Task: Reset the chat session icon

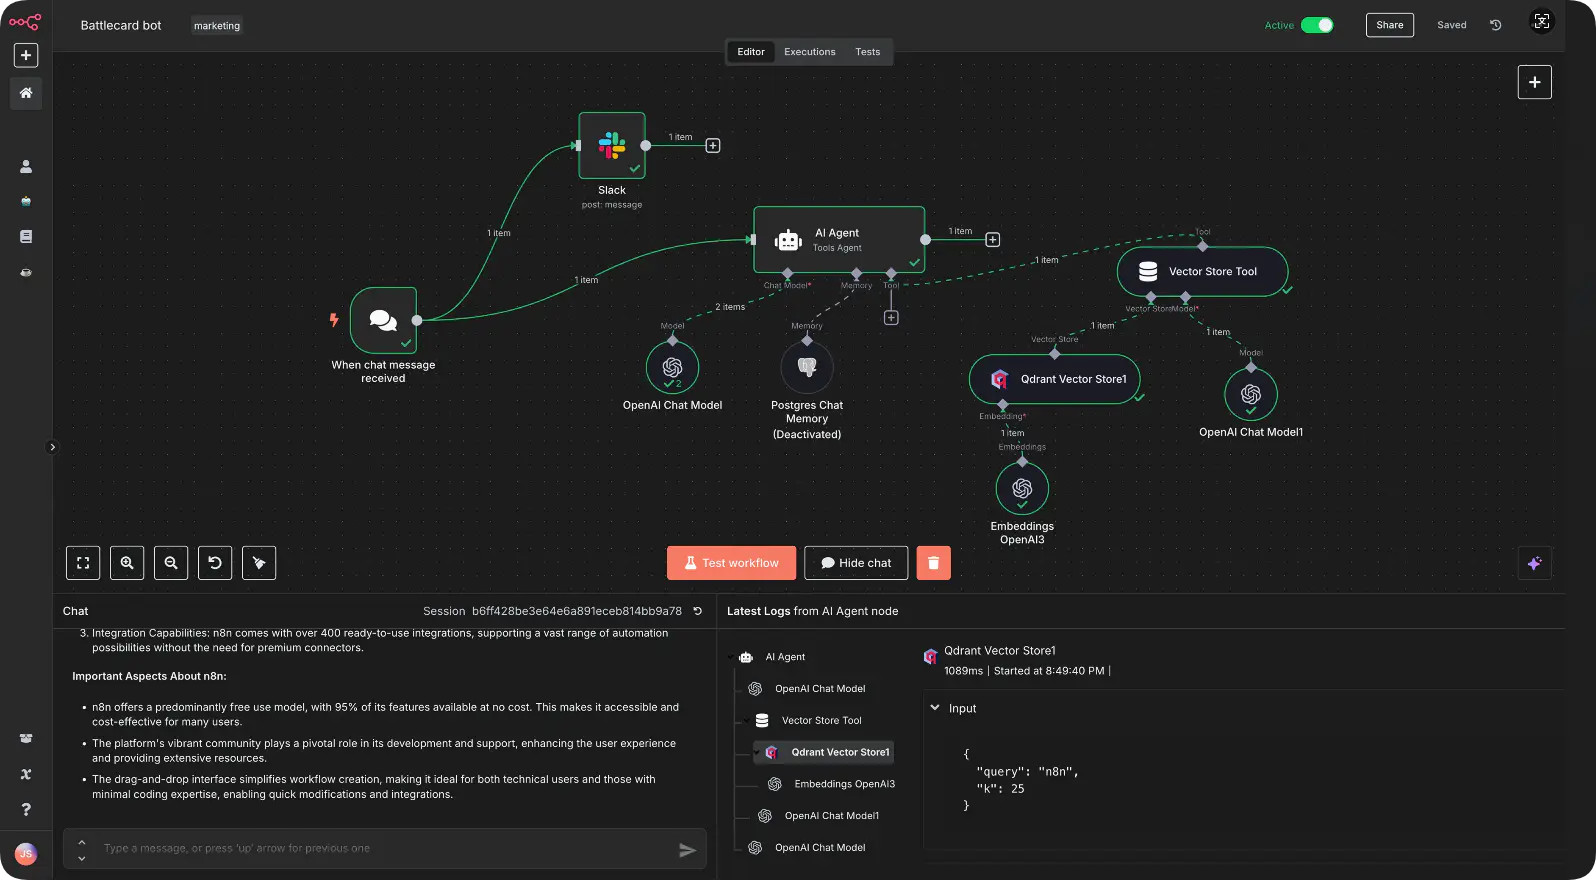Action: pyautogui.click(x=698, y=611)
